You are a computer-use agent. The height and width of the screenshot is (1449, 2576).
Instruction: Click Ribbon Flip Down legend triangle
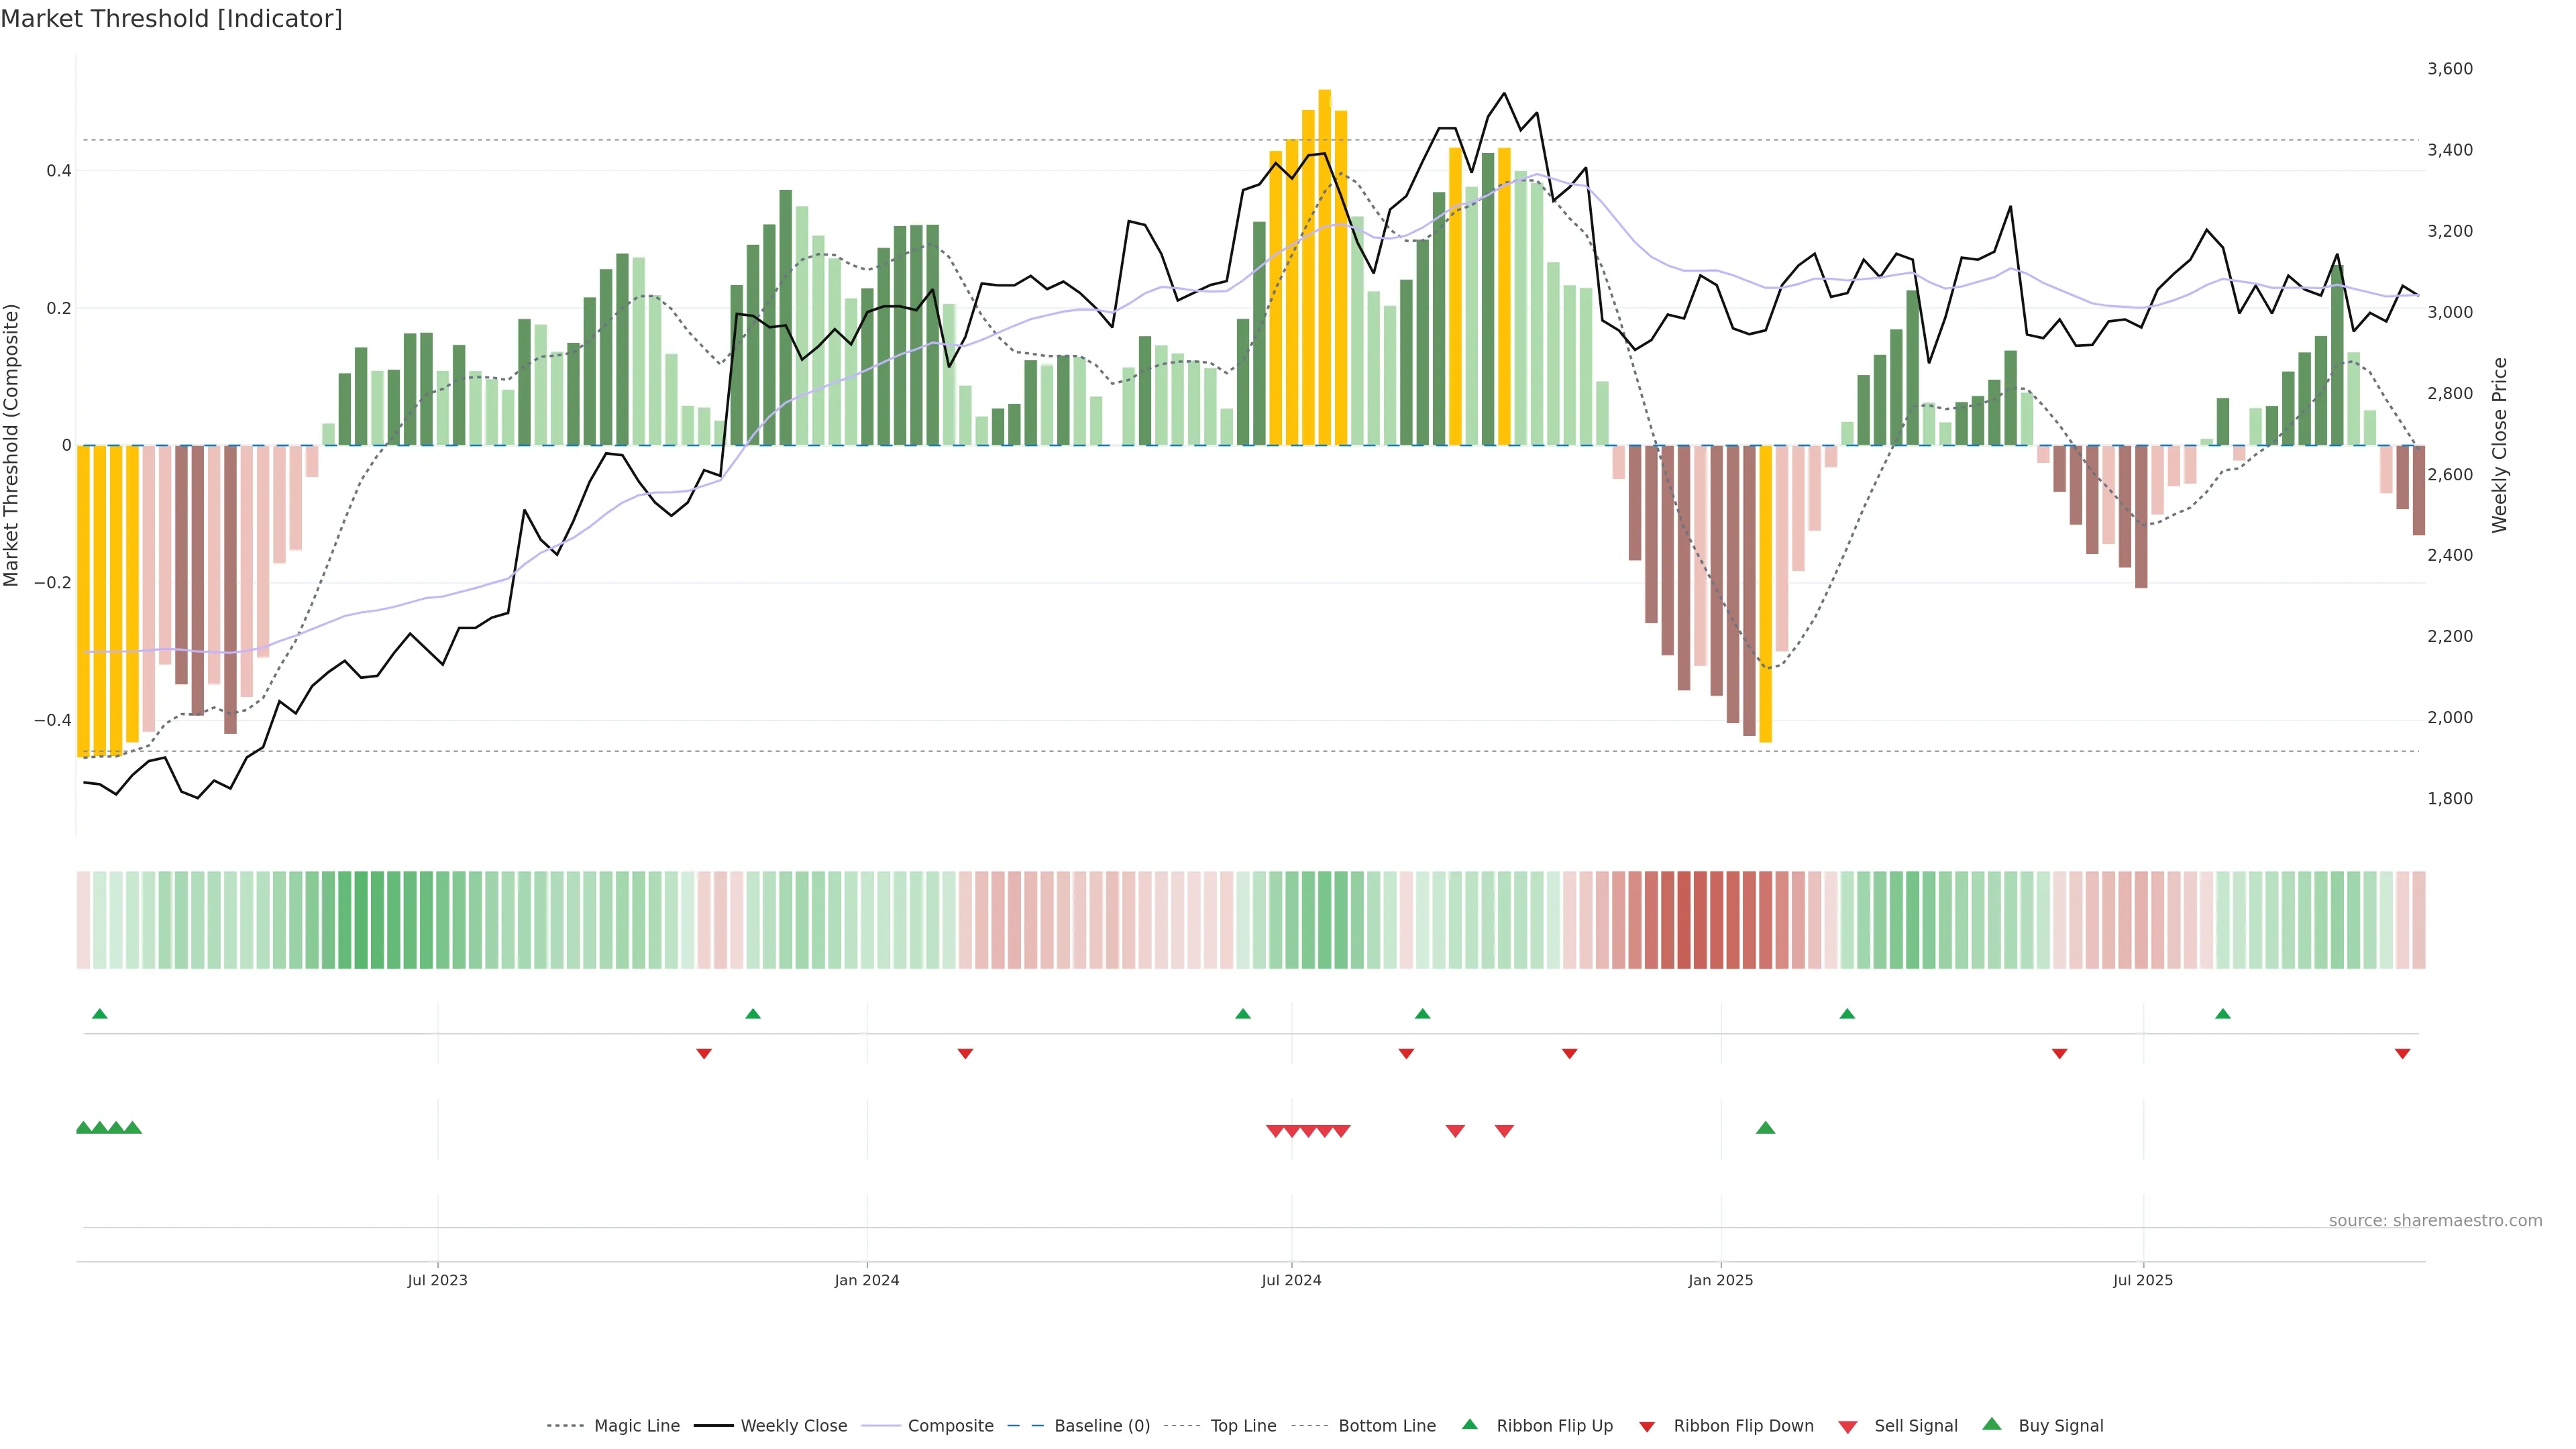point(1647,1427)
